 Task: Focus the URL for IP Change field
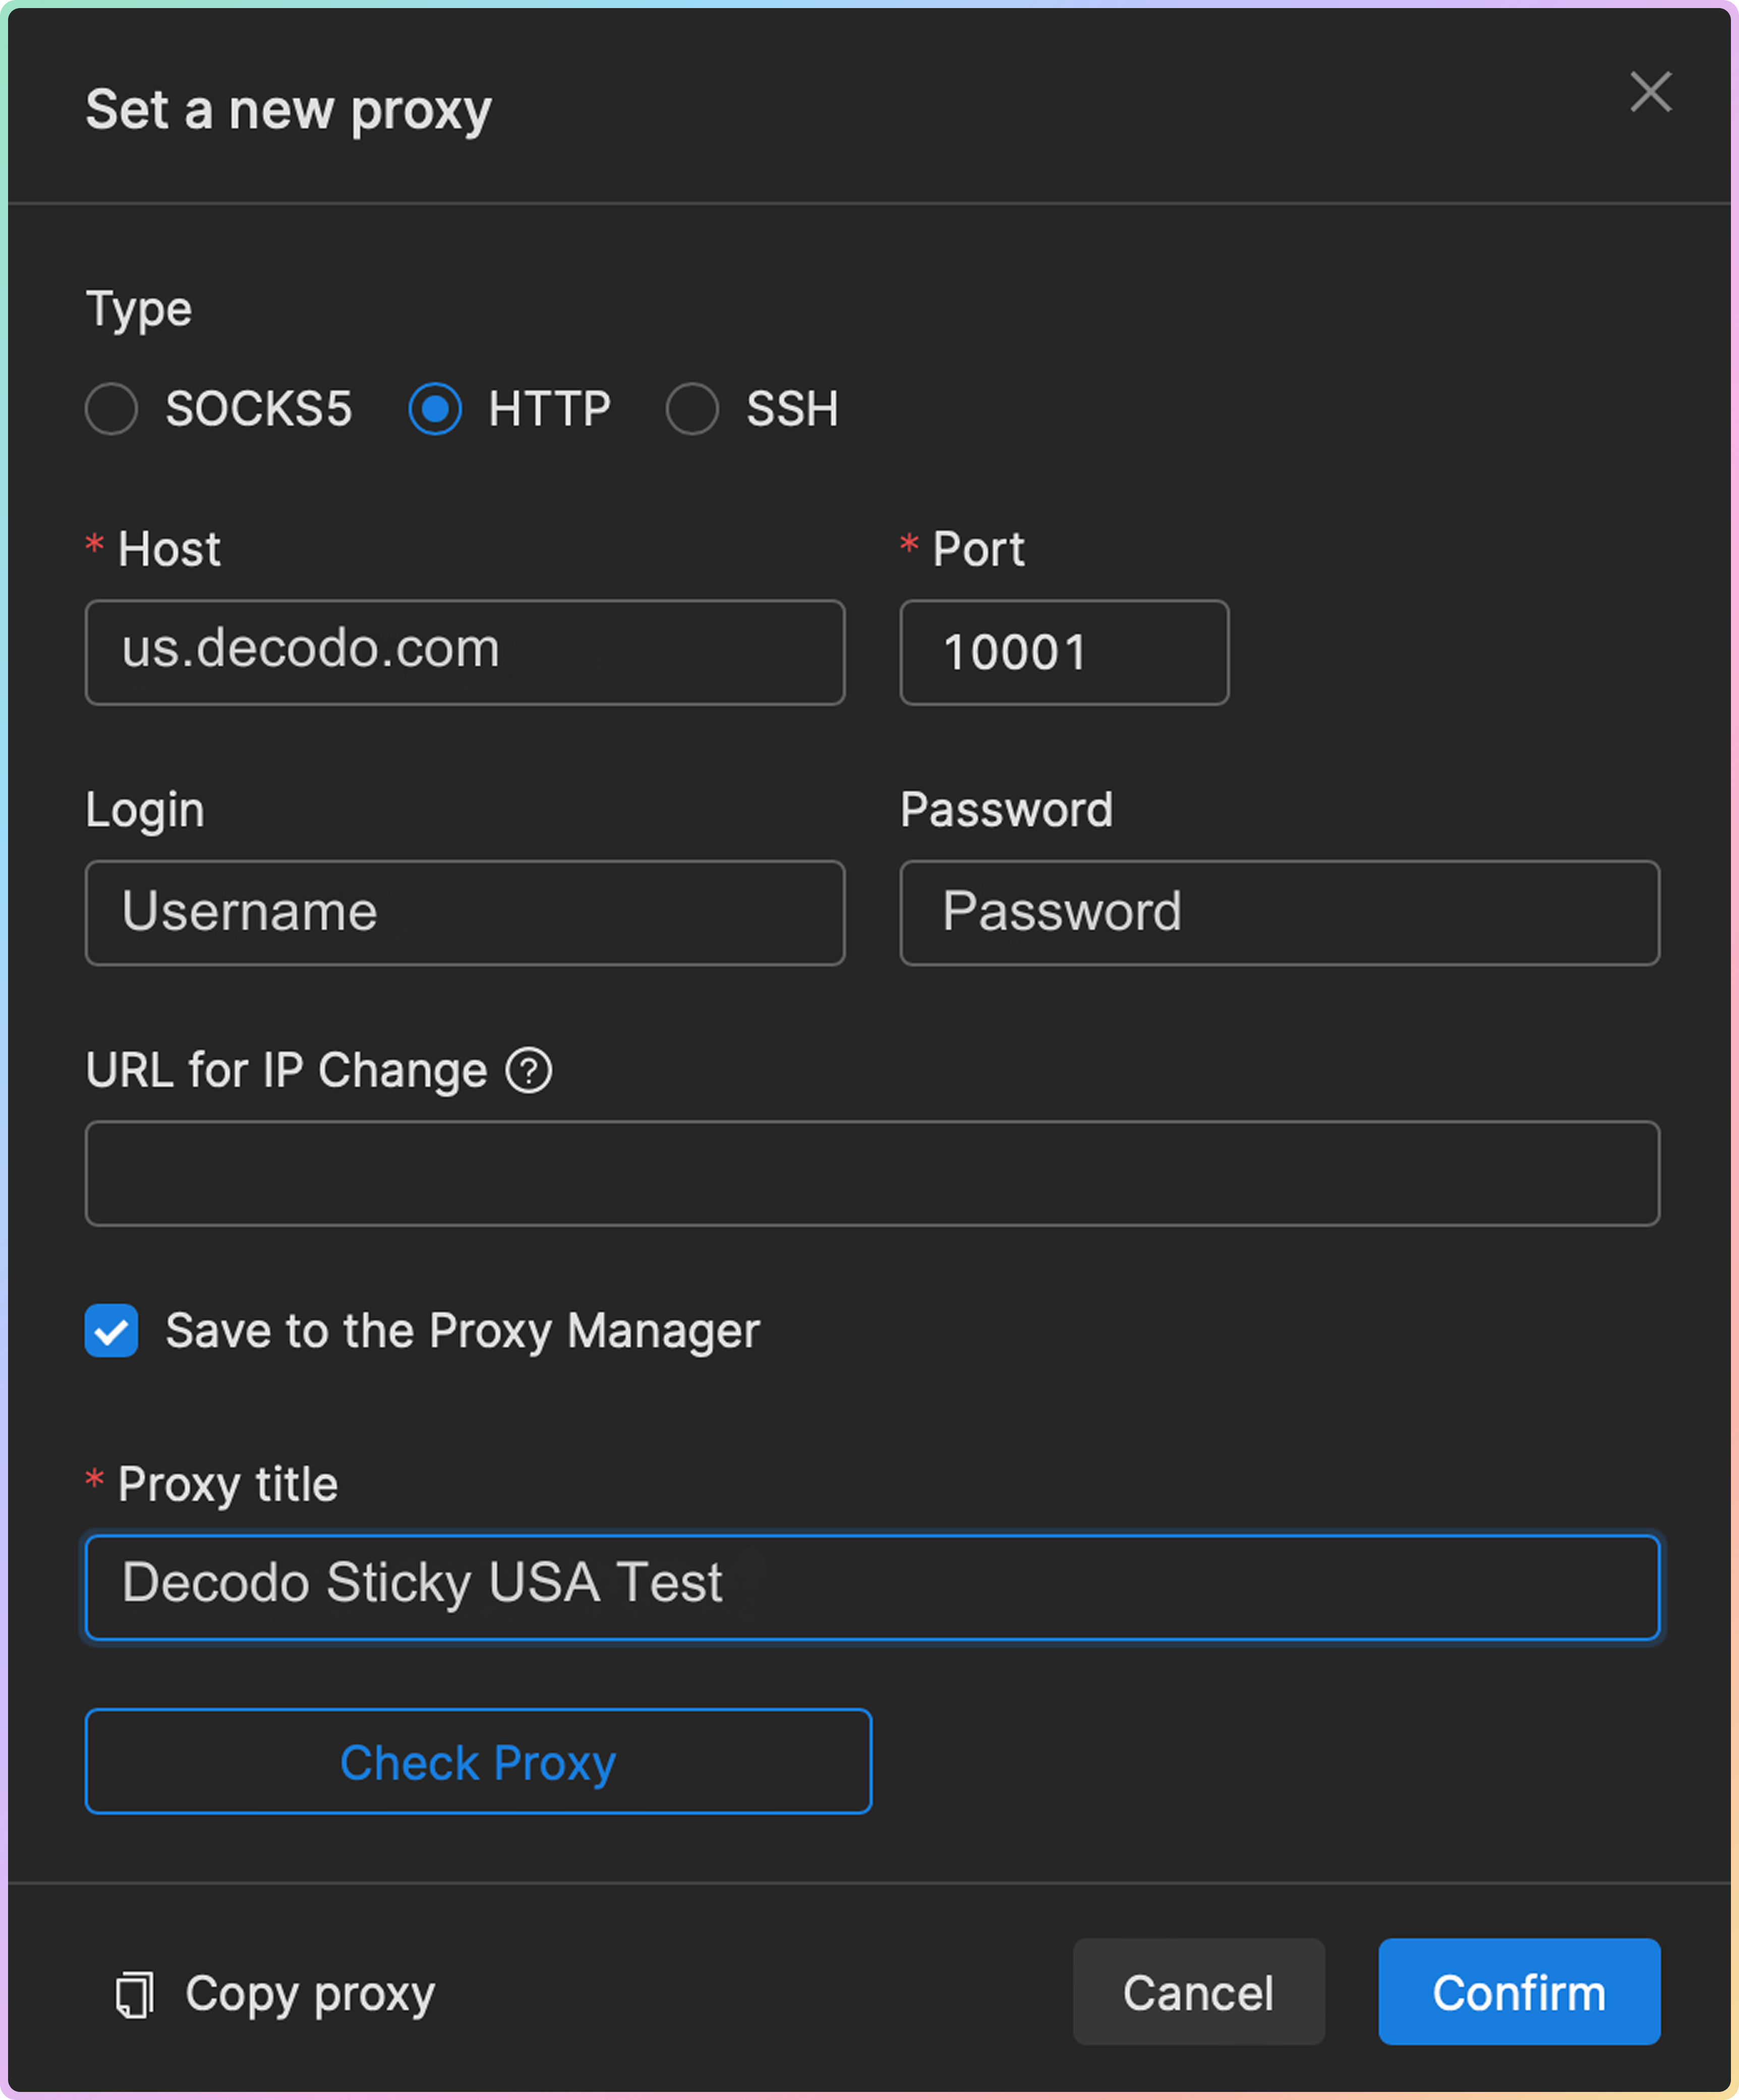[872, 1173]
